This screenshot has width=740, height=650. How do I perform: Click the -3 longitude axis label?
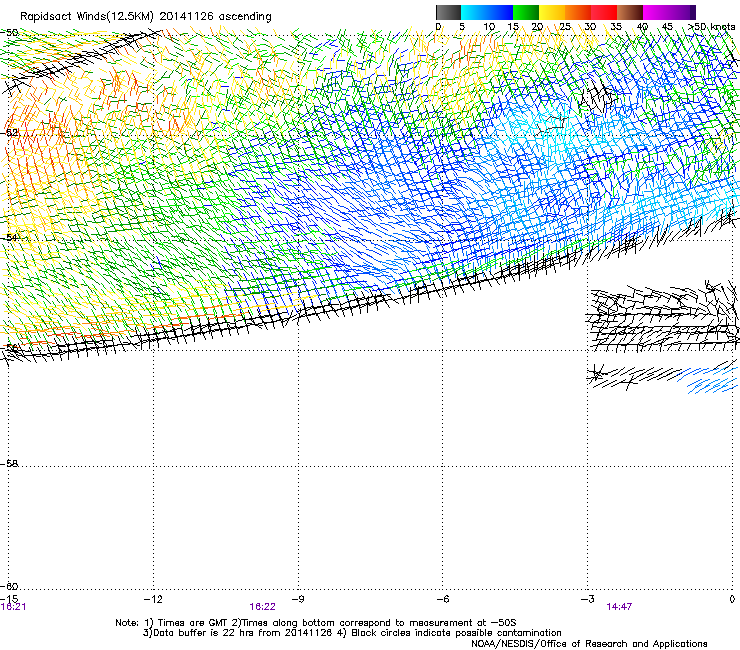tap(587, 599)
